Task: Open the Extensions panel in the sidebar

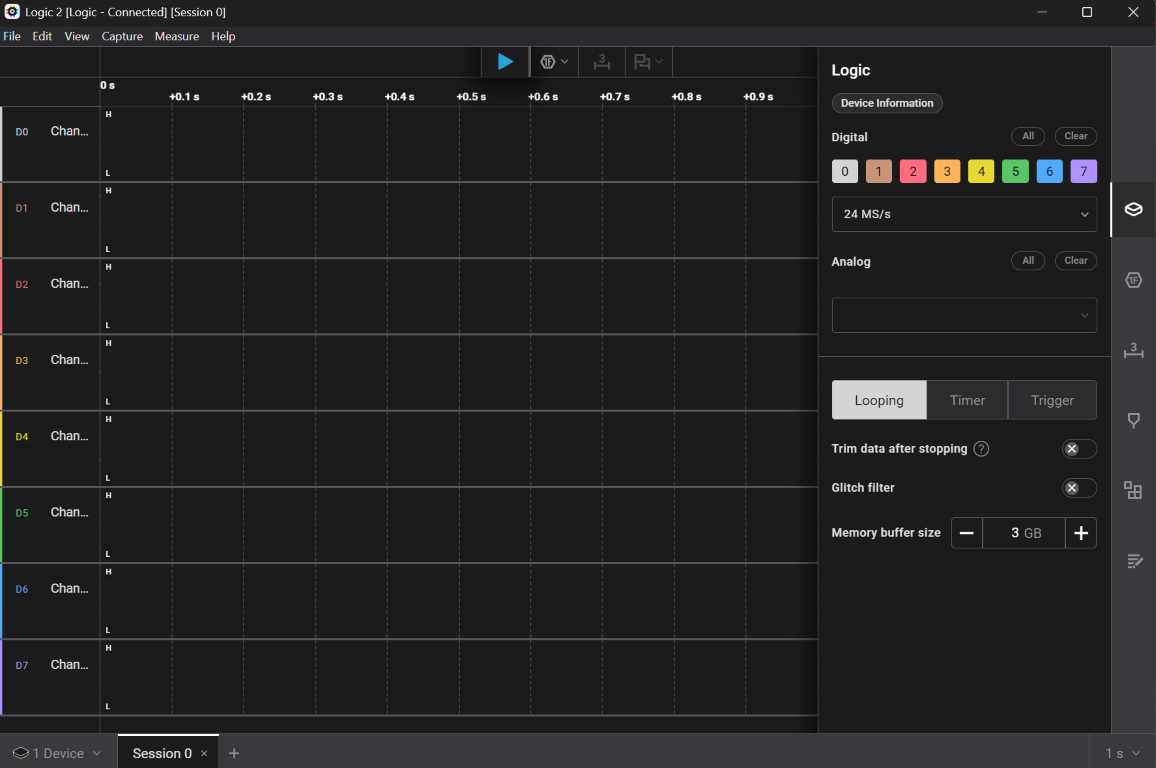Action: [1133, 490]
